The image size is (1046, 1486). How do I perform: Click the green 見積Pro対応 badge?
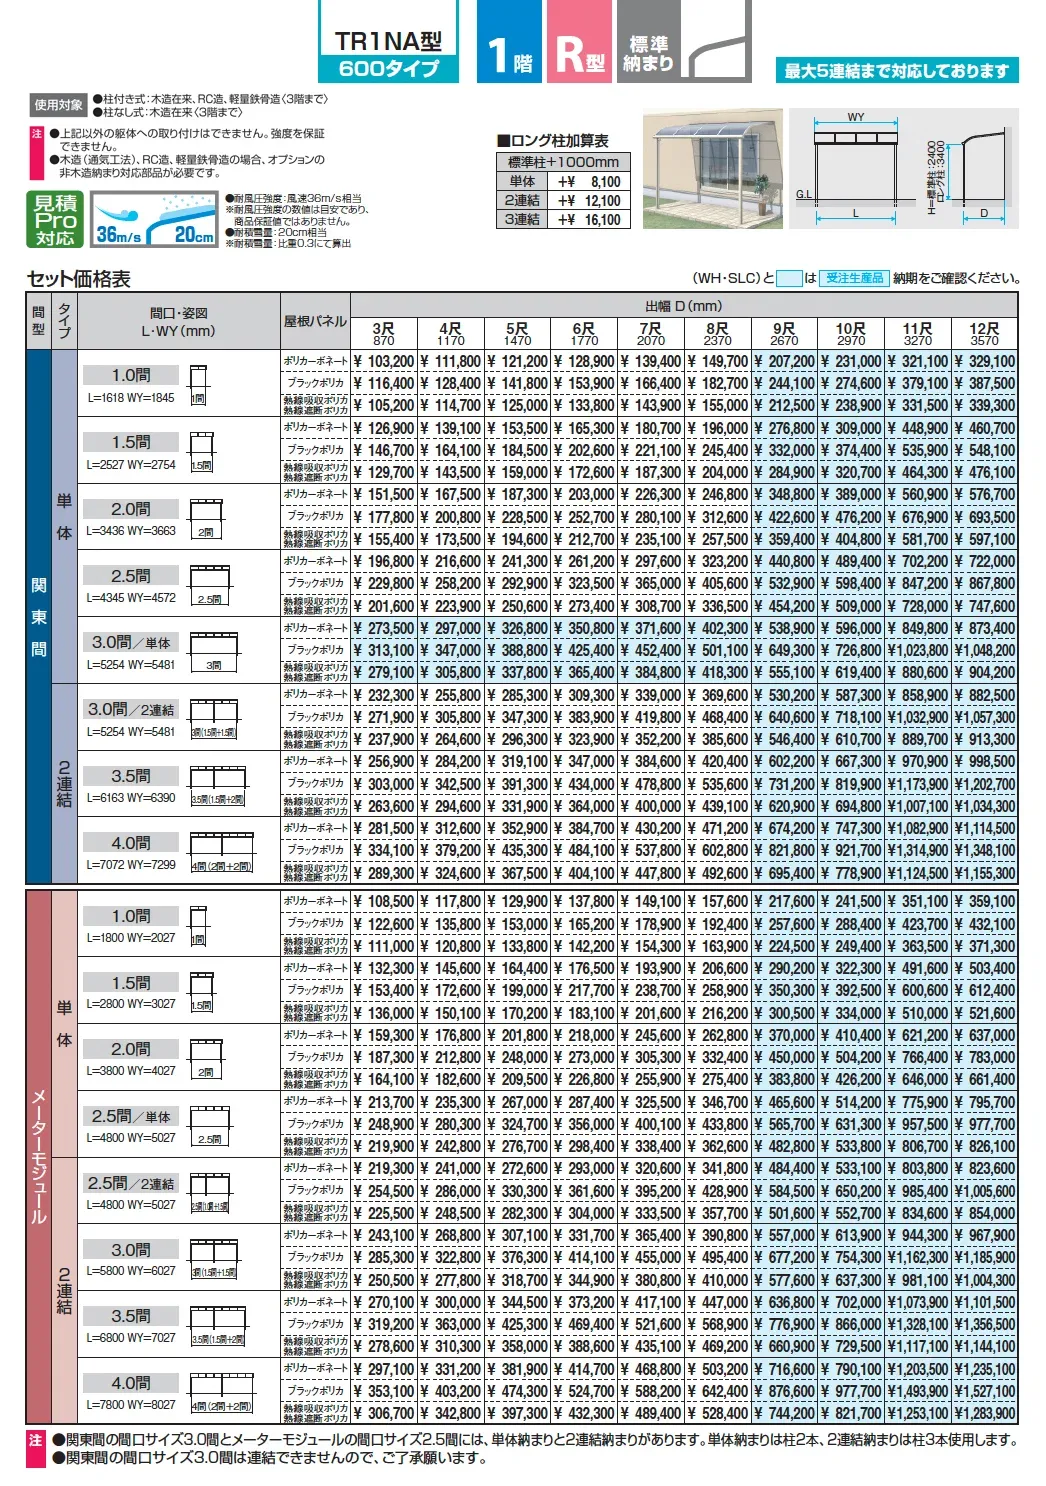click(56, 219)
